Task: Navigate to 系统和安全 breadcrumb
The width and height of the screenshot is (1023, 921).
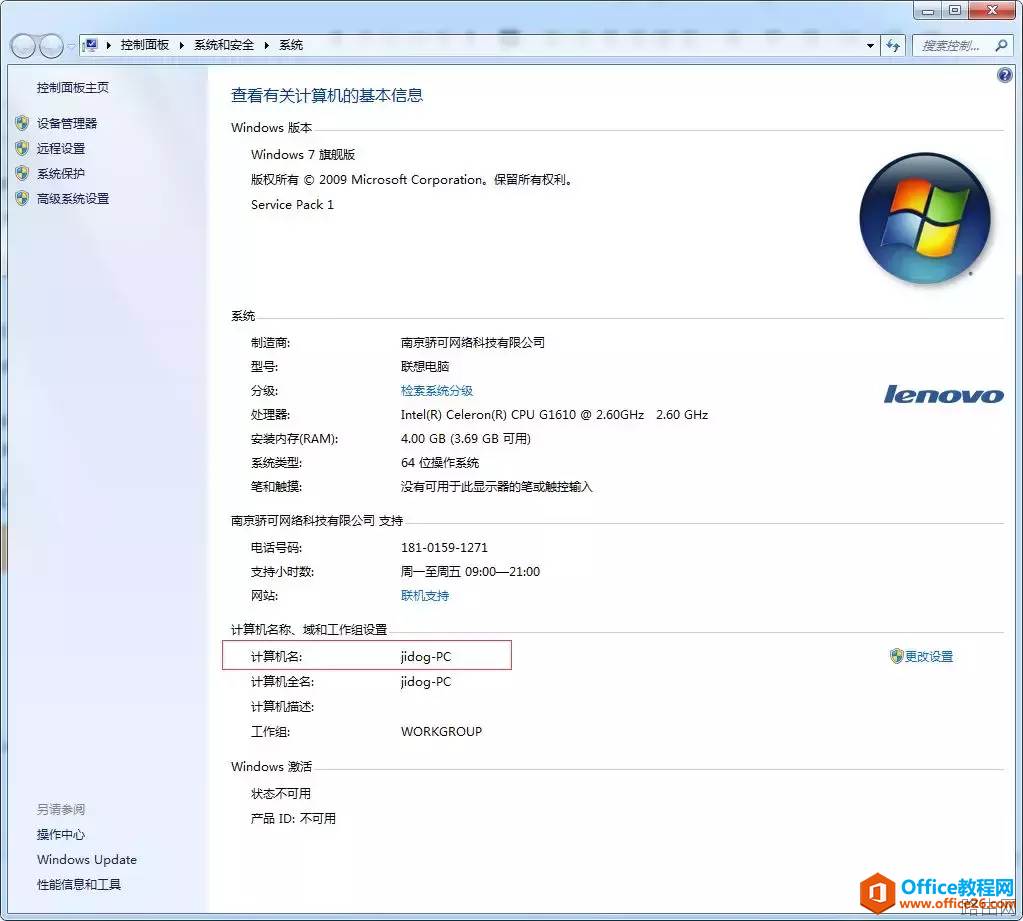Action: click(x=224, y=45)
